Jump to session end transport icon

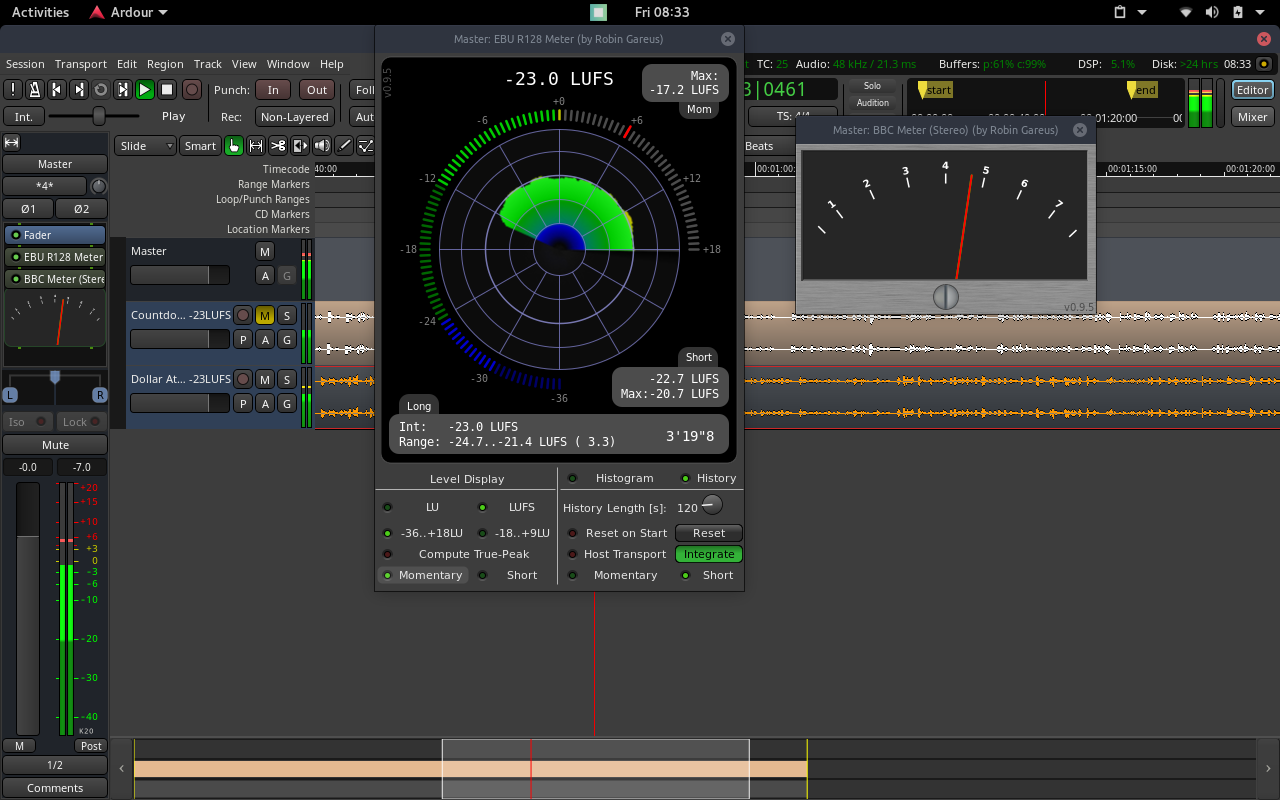click(x=79, y=90)
